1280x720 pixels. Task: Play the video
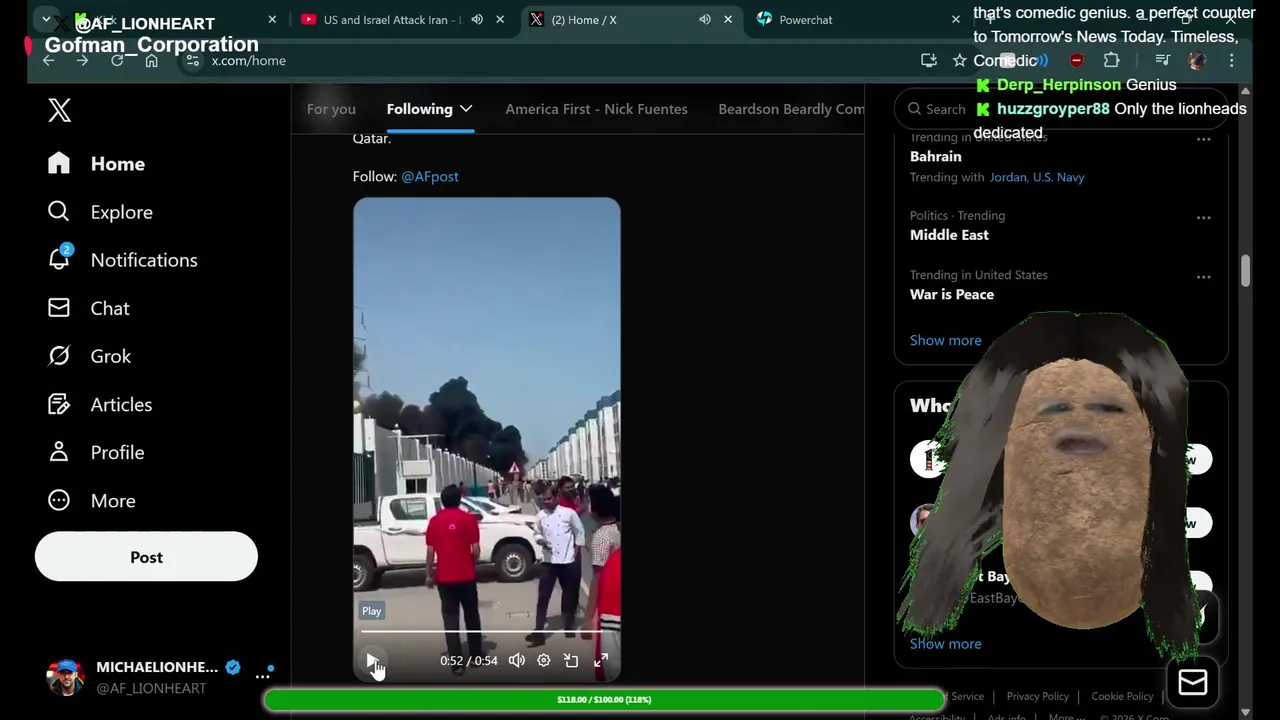372,660
